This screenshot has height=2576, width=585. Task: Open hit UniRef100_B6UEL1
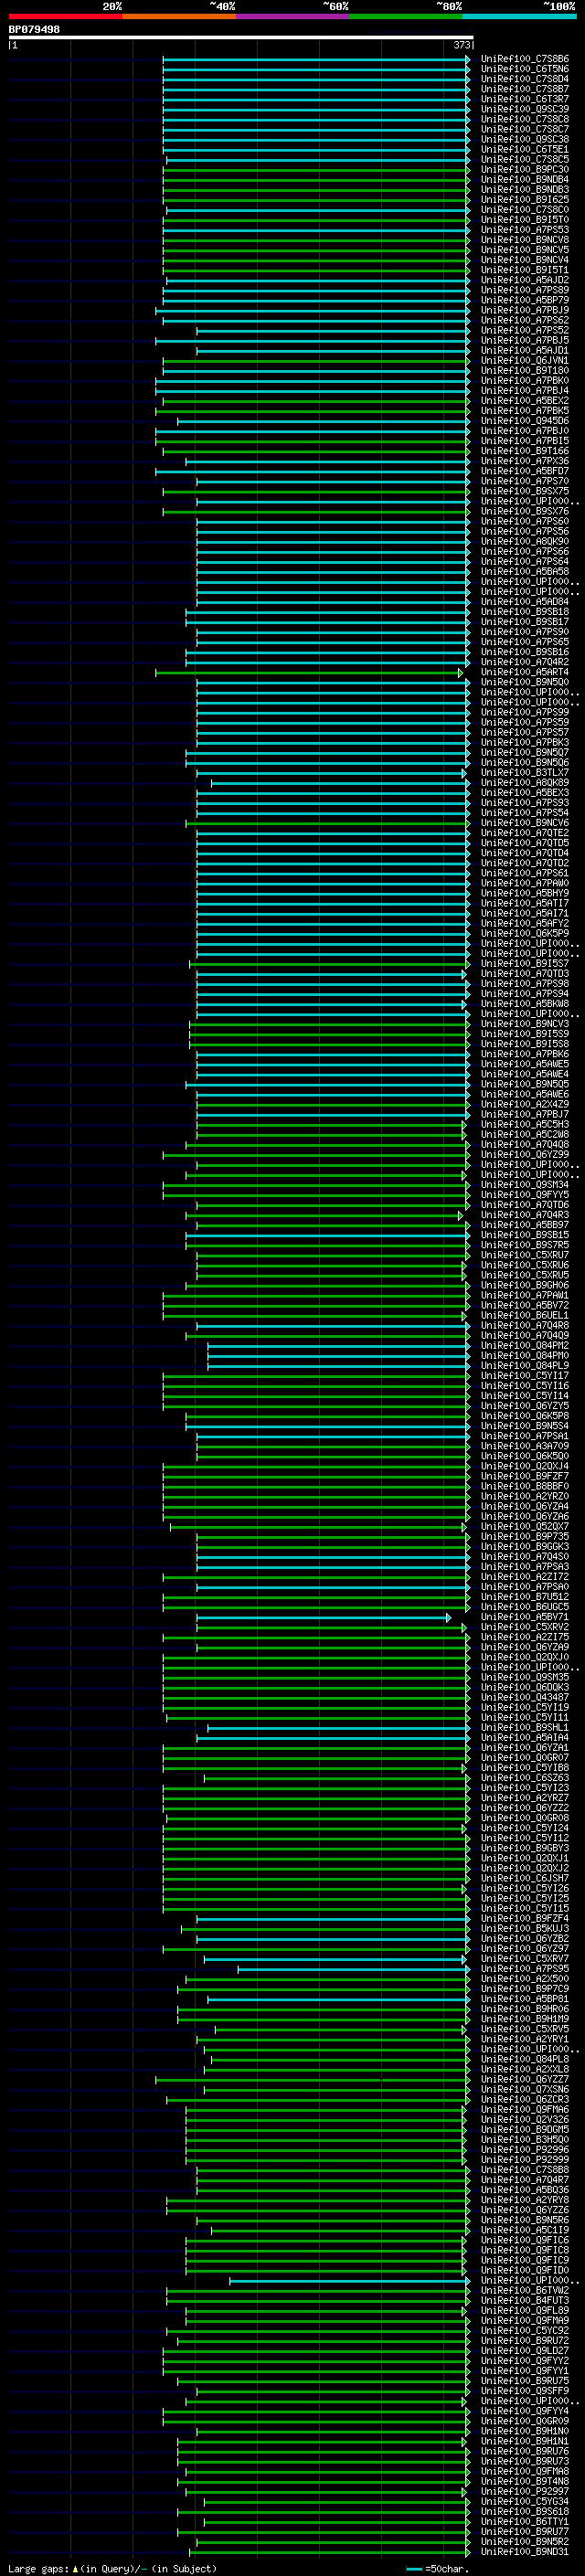525,1316
